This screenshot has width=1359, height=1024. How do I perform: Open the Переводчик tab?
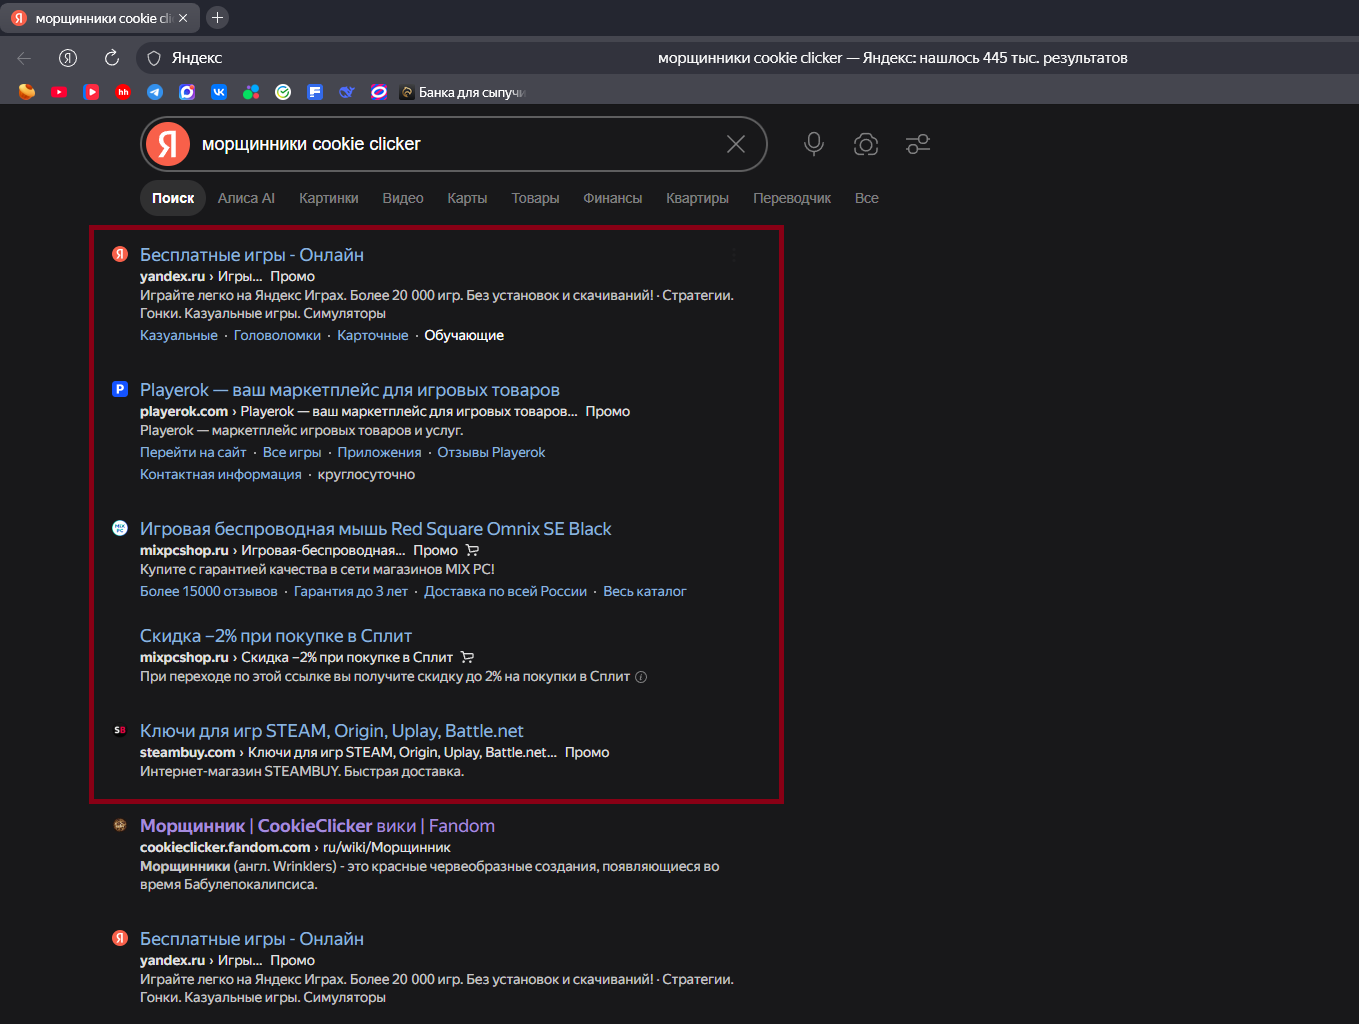click(x=792, y=198)
